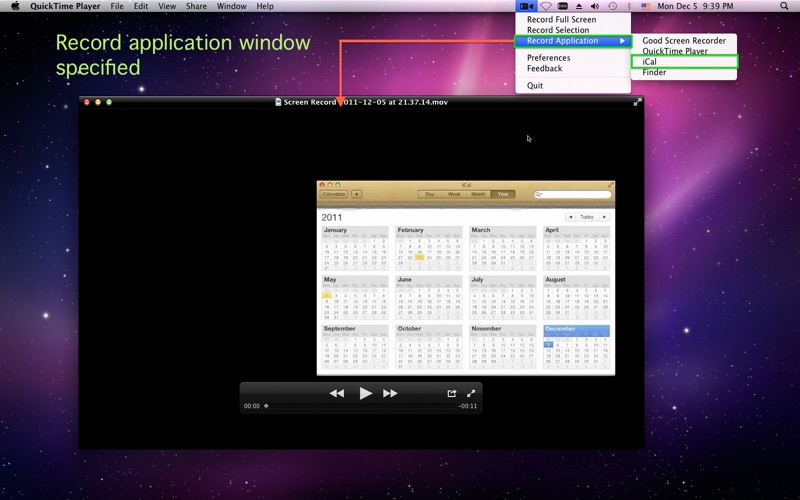This screenshot has width=800, height=500.
Task: Select QuickTime Player in the application submenu
Action: point(684,51)
